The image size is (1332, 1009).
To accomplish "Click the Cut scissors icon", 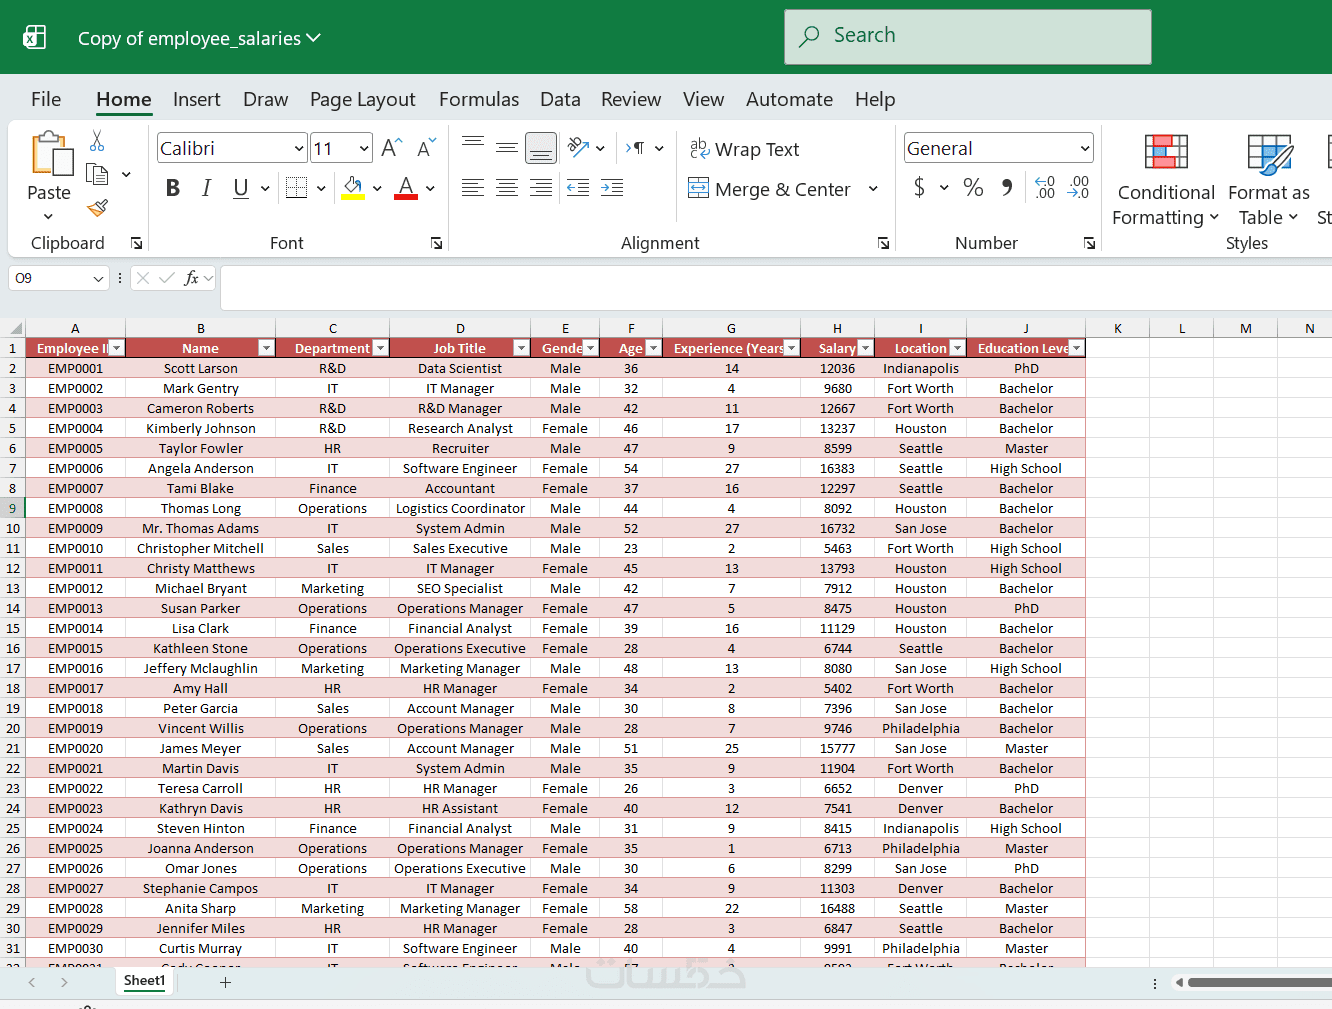I will 97,141.
